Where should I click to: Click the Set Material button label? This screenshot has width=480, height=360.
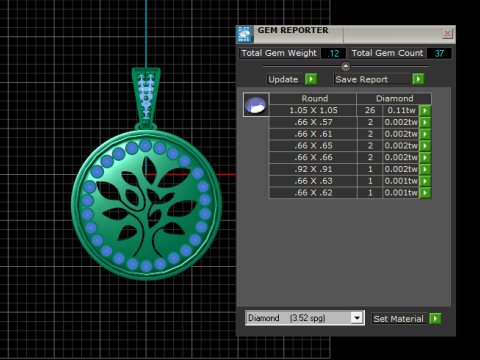pyautogui.click(x=399, y=319)
